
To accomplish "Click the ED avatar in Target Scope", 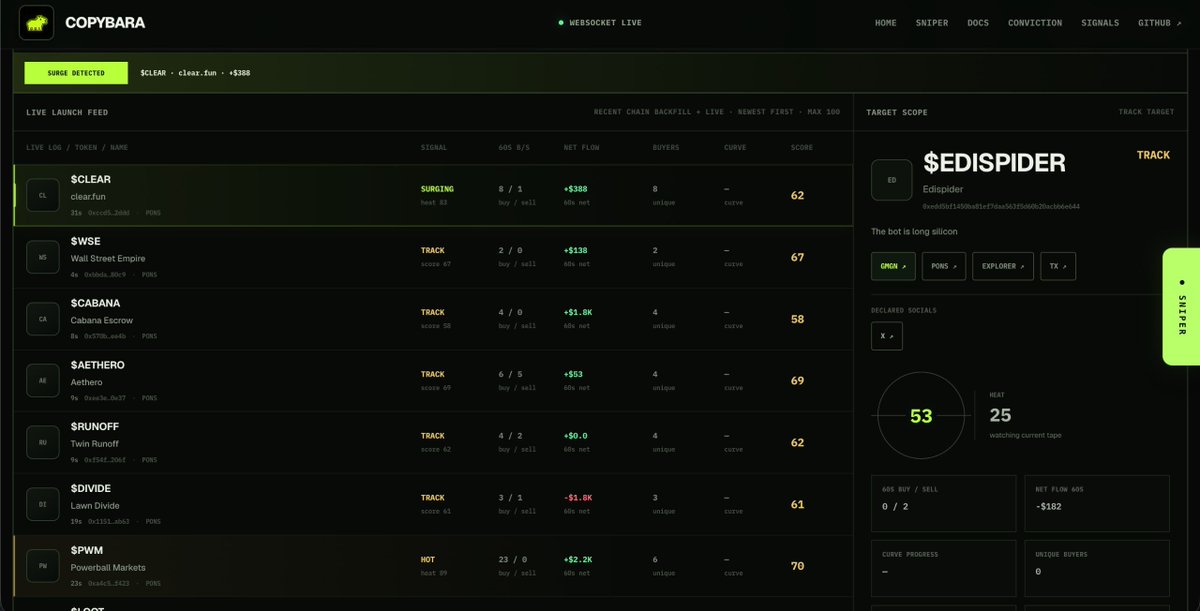I will point(892,180).
